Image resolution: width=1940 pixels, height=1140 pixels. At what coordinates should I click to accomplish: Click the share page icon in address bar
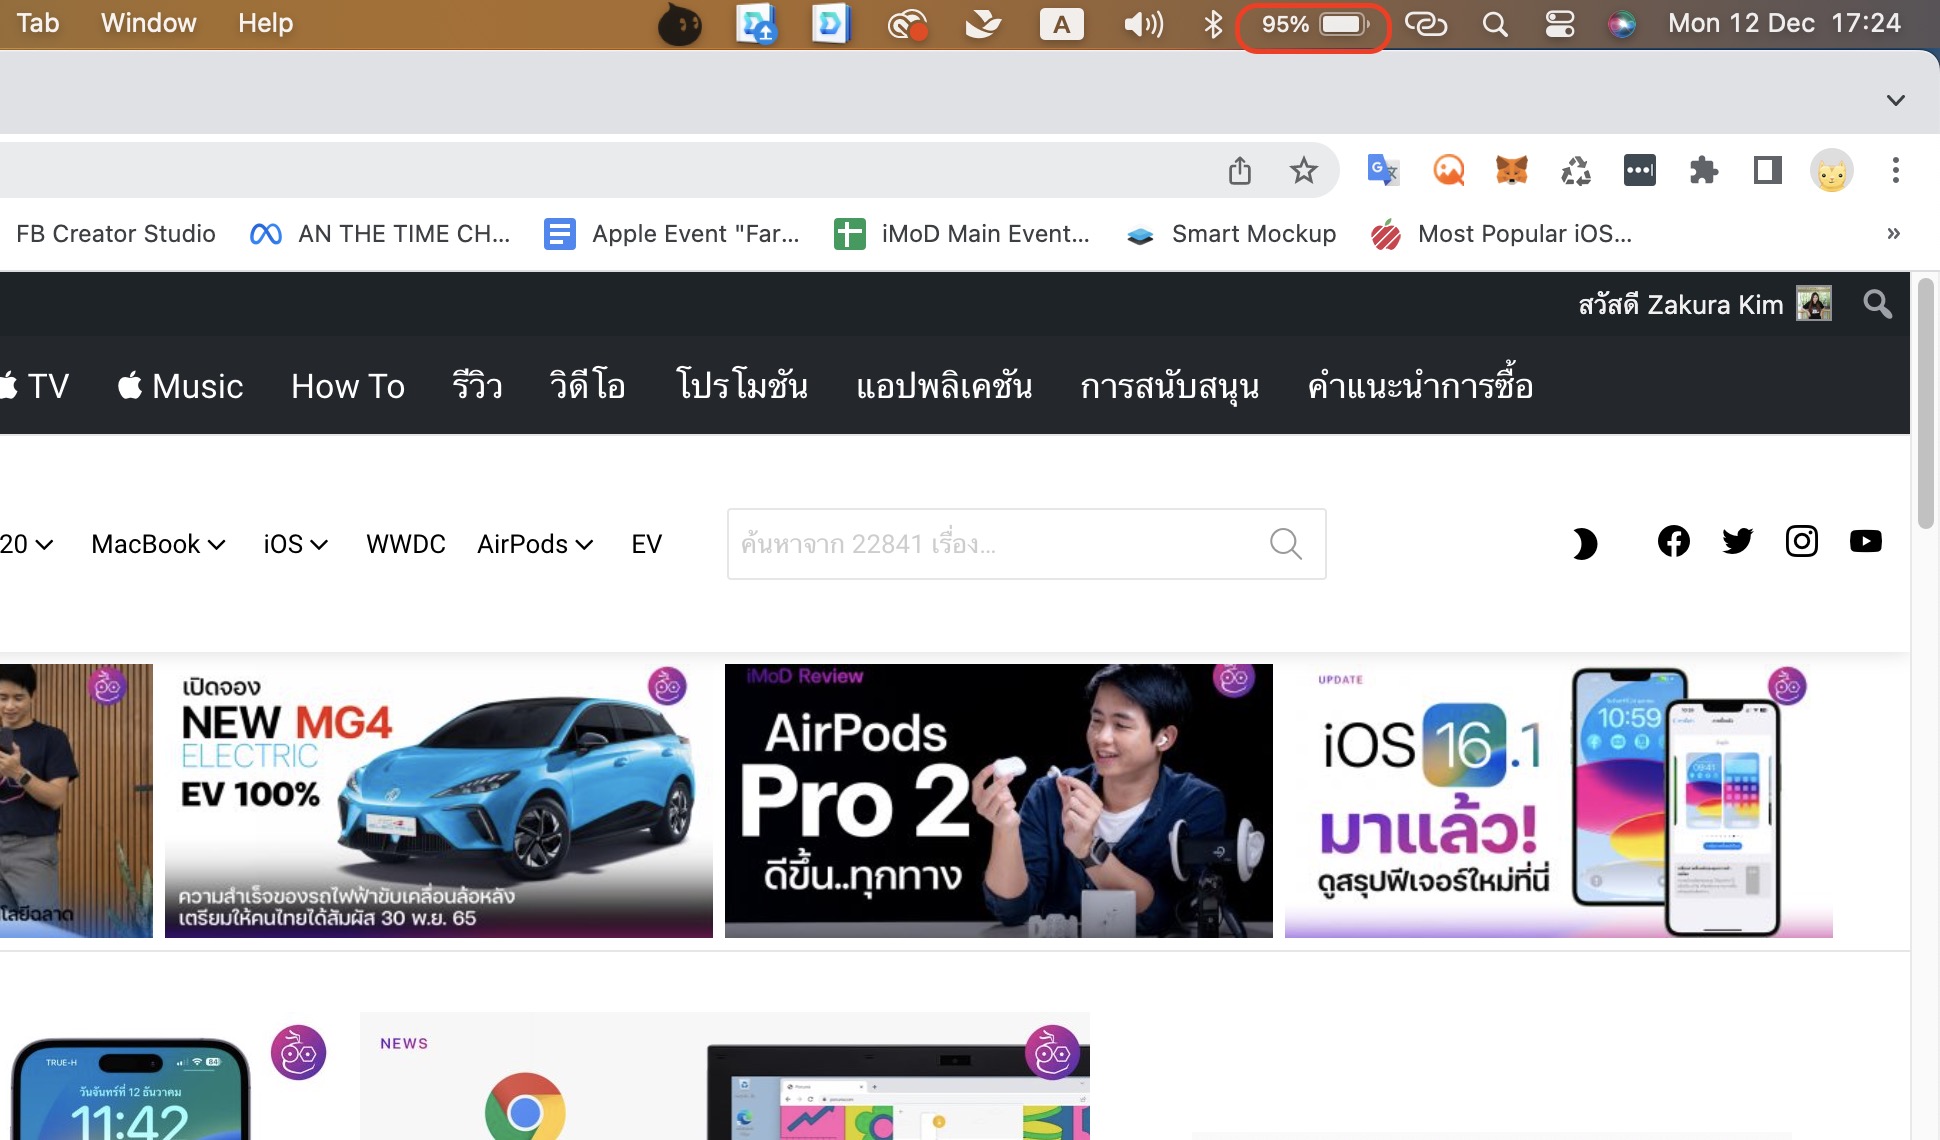pyautogui.click(x=1240, y=171)
